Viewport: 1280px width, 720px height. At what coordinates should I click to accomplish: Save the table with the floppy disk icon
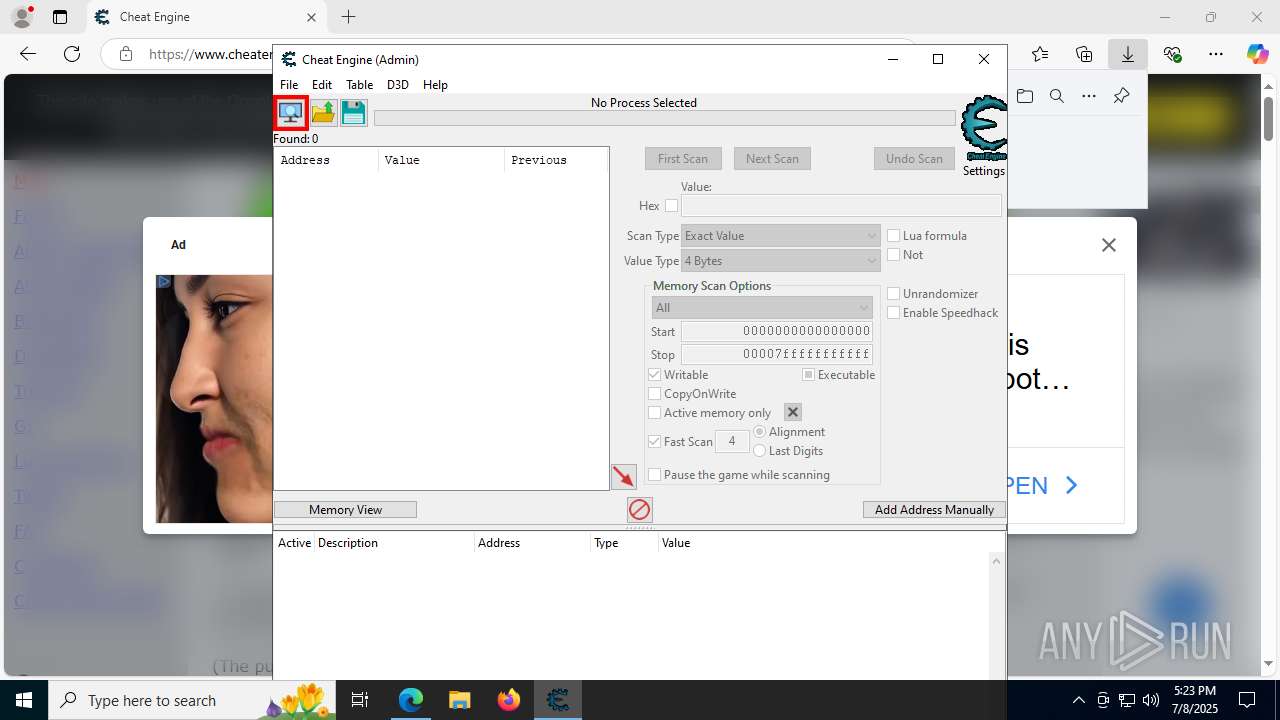(354, 112)
